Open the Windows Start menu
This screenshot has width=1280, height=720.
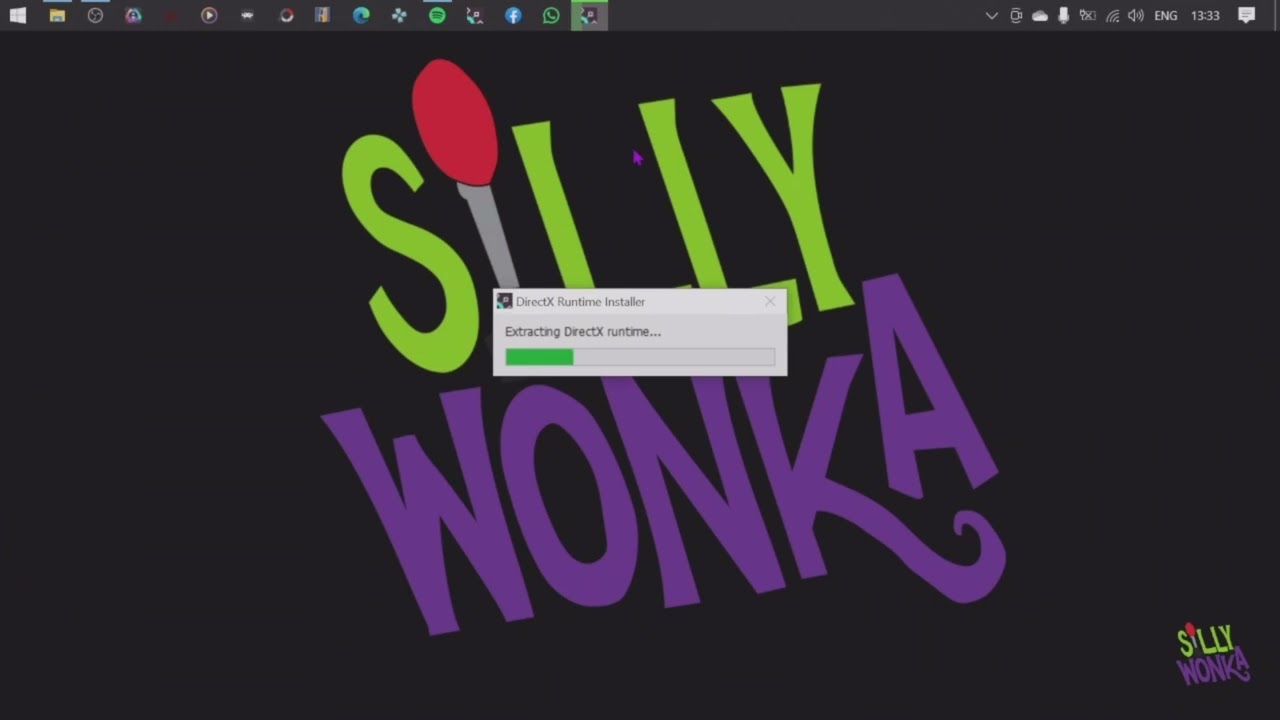point(18,15)
